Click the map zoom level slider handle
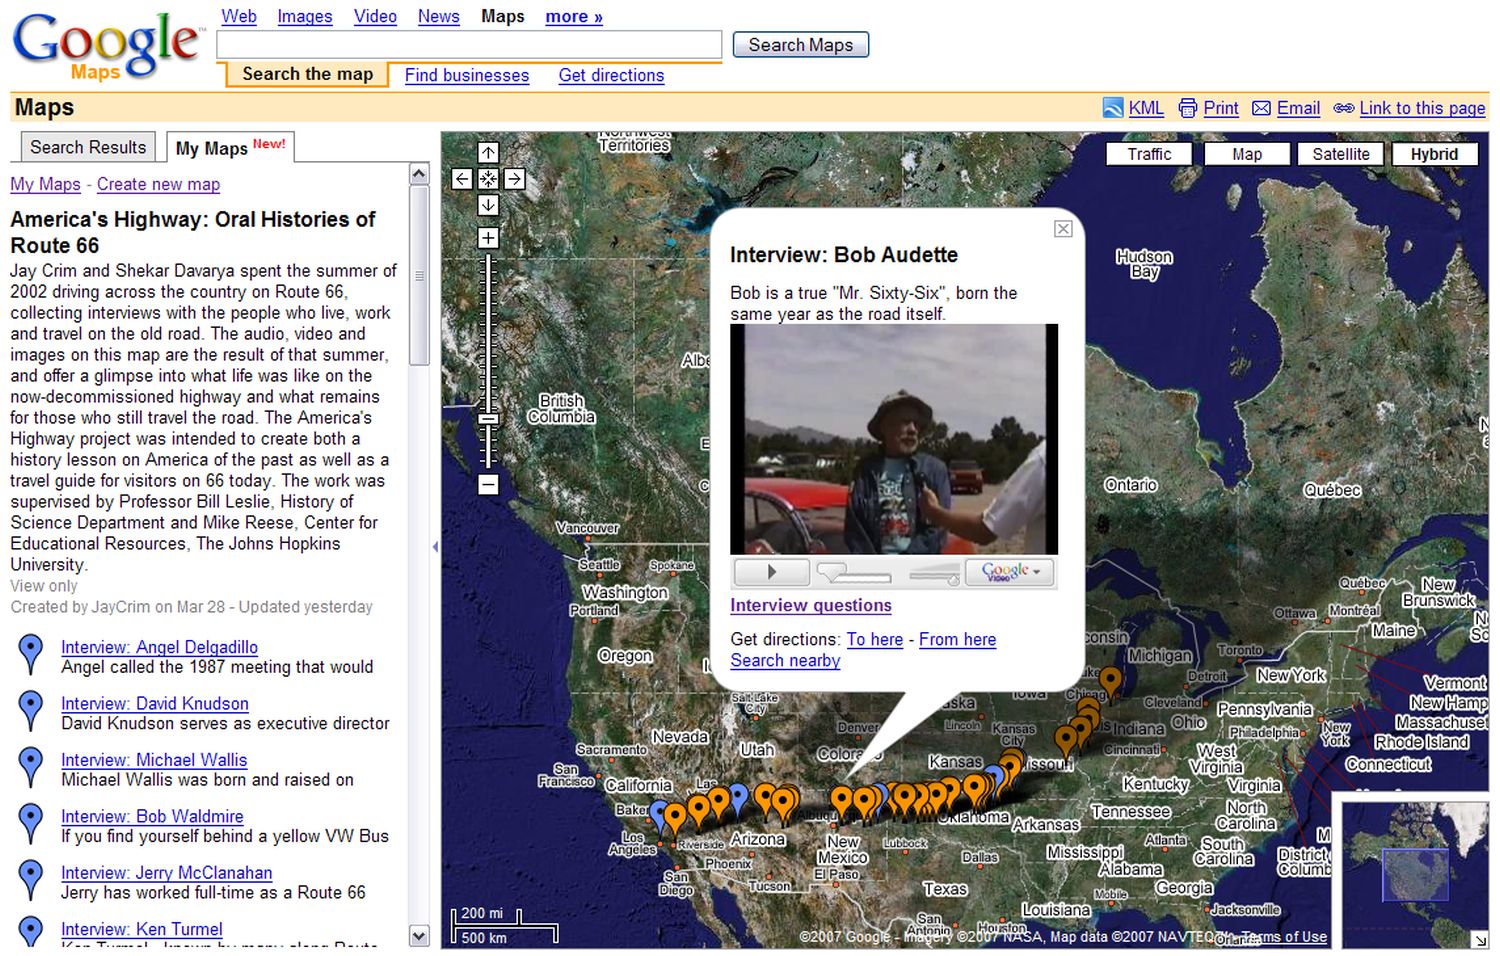Screen dimensions: 1500x956 (488, 419)
